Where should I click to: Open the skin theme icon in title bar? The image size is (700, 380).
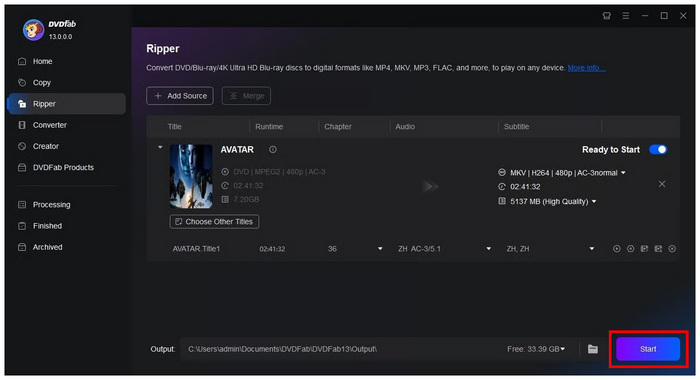[606, 16]
